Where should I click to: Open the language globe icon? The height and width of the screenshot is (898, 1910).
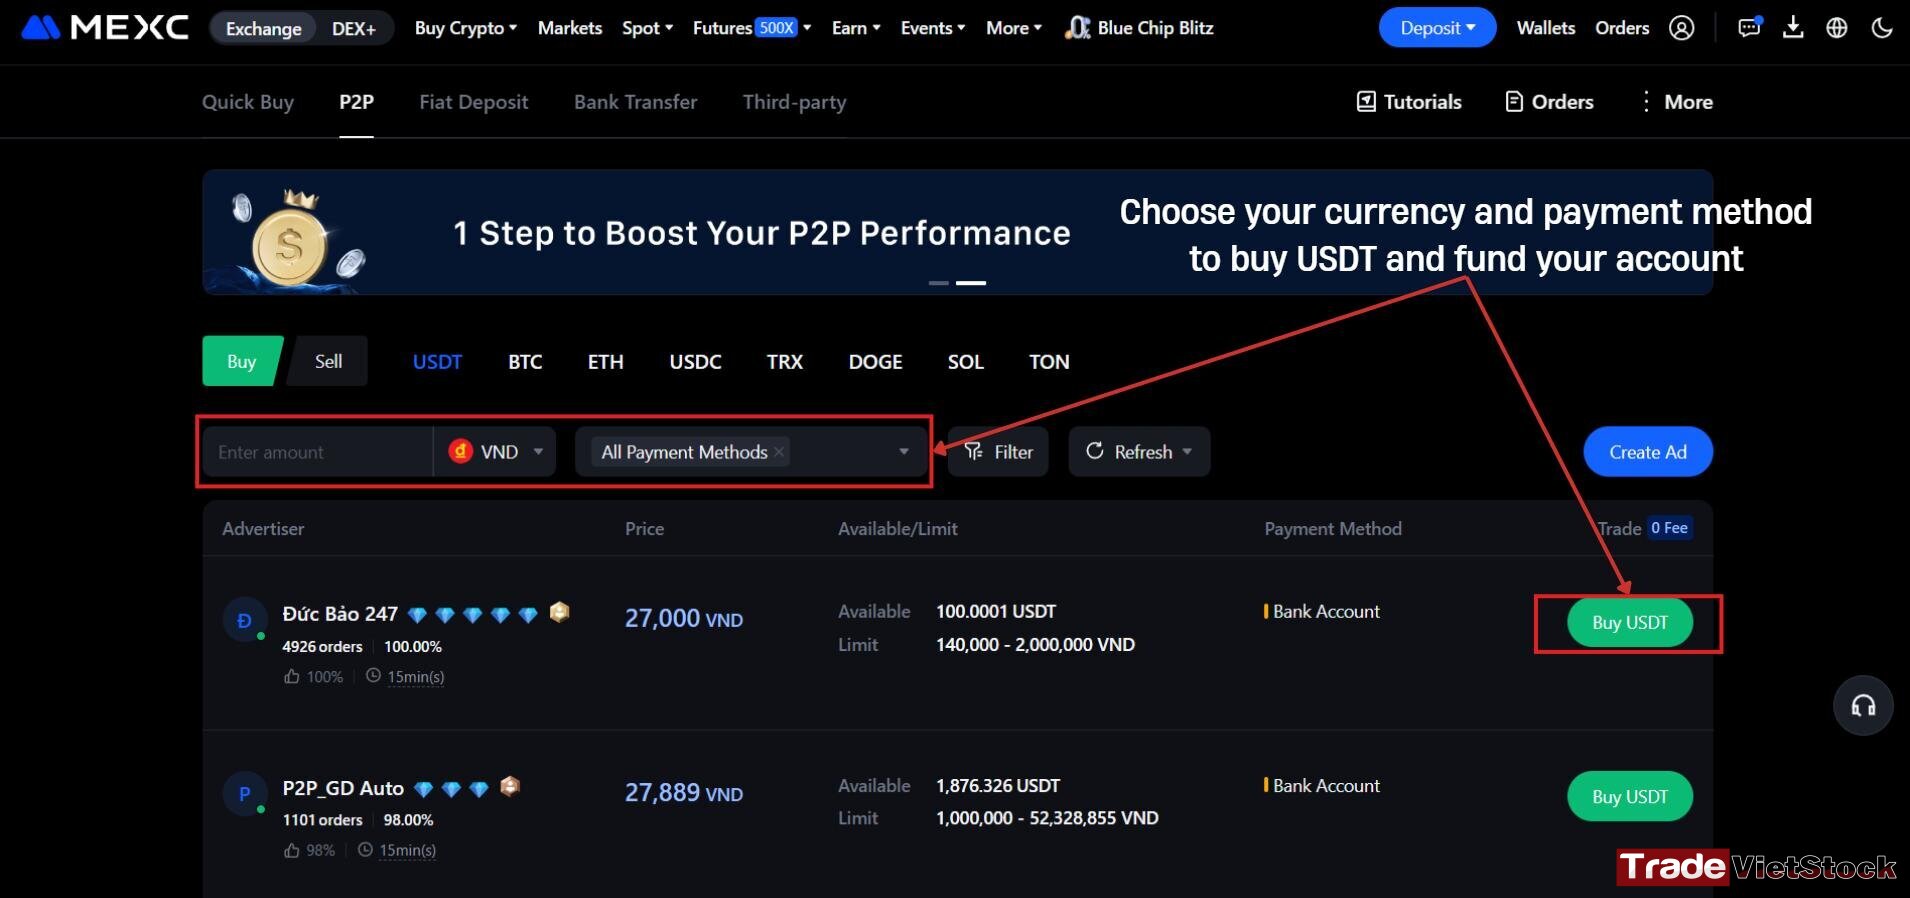pyautogui.click(x=1837, y=28)
